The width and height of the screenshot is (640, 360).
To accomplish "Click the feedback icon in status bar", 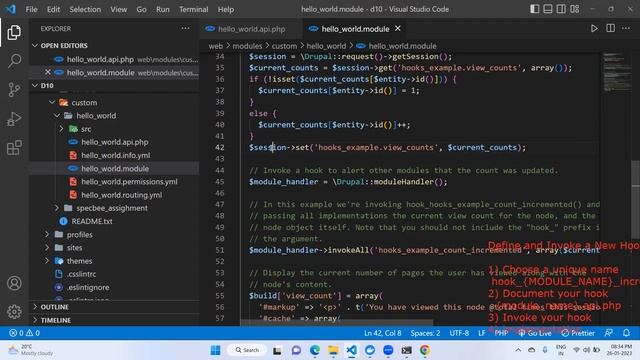I will (x=609, y=333).
